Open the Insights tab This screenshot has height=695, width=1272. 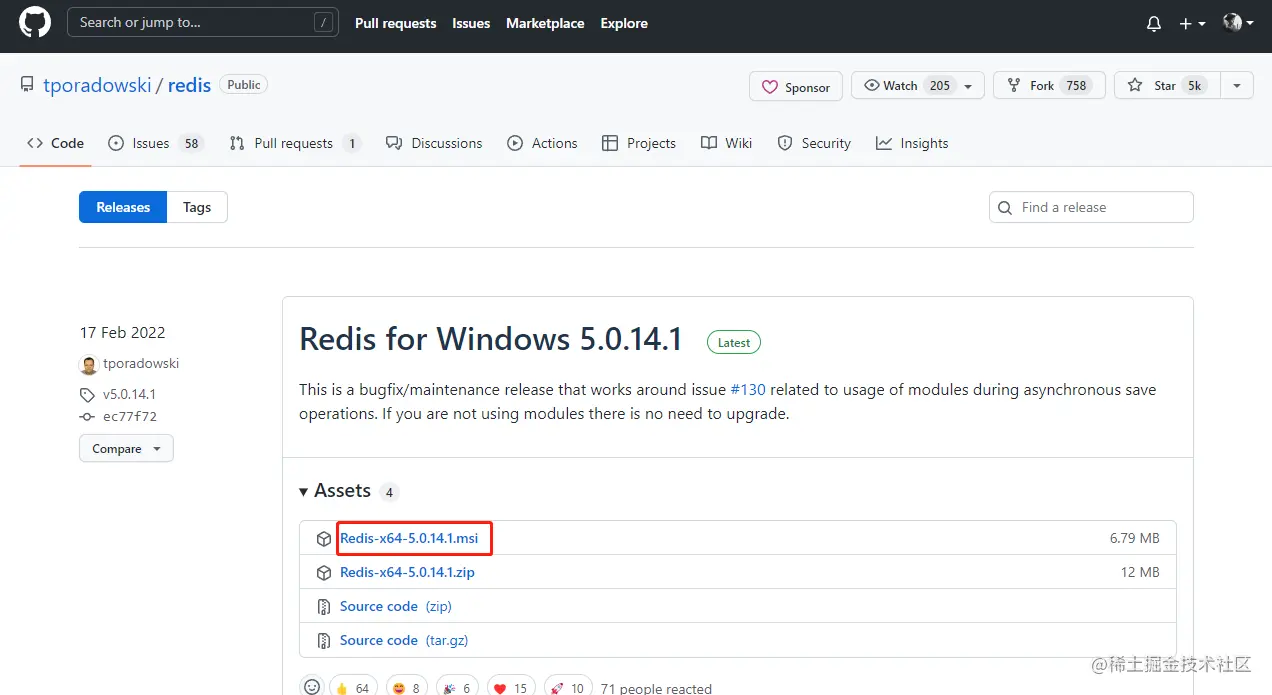point(912,143)
